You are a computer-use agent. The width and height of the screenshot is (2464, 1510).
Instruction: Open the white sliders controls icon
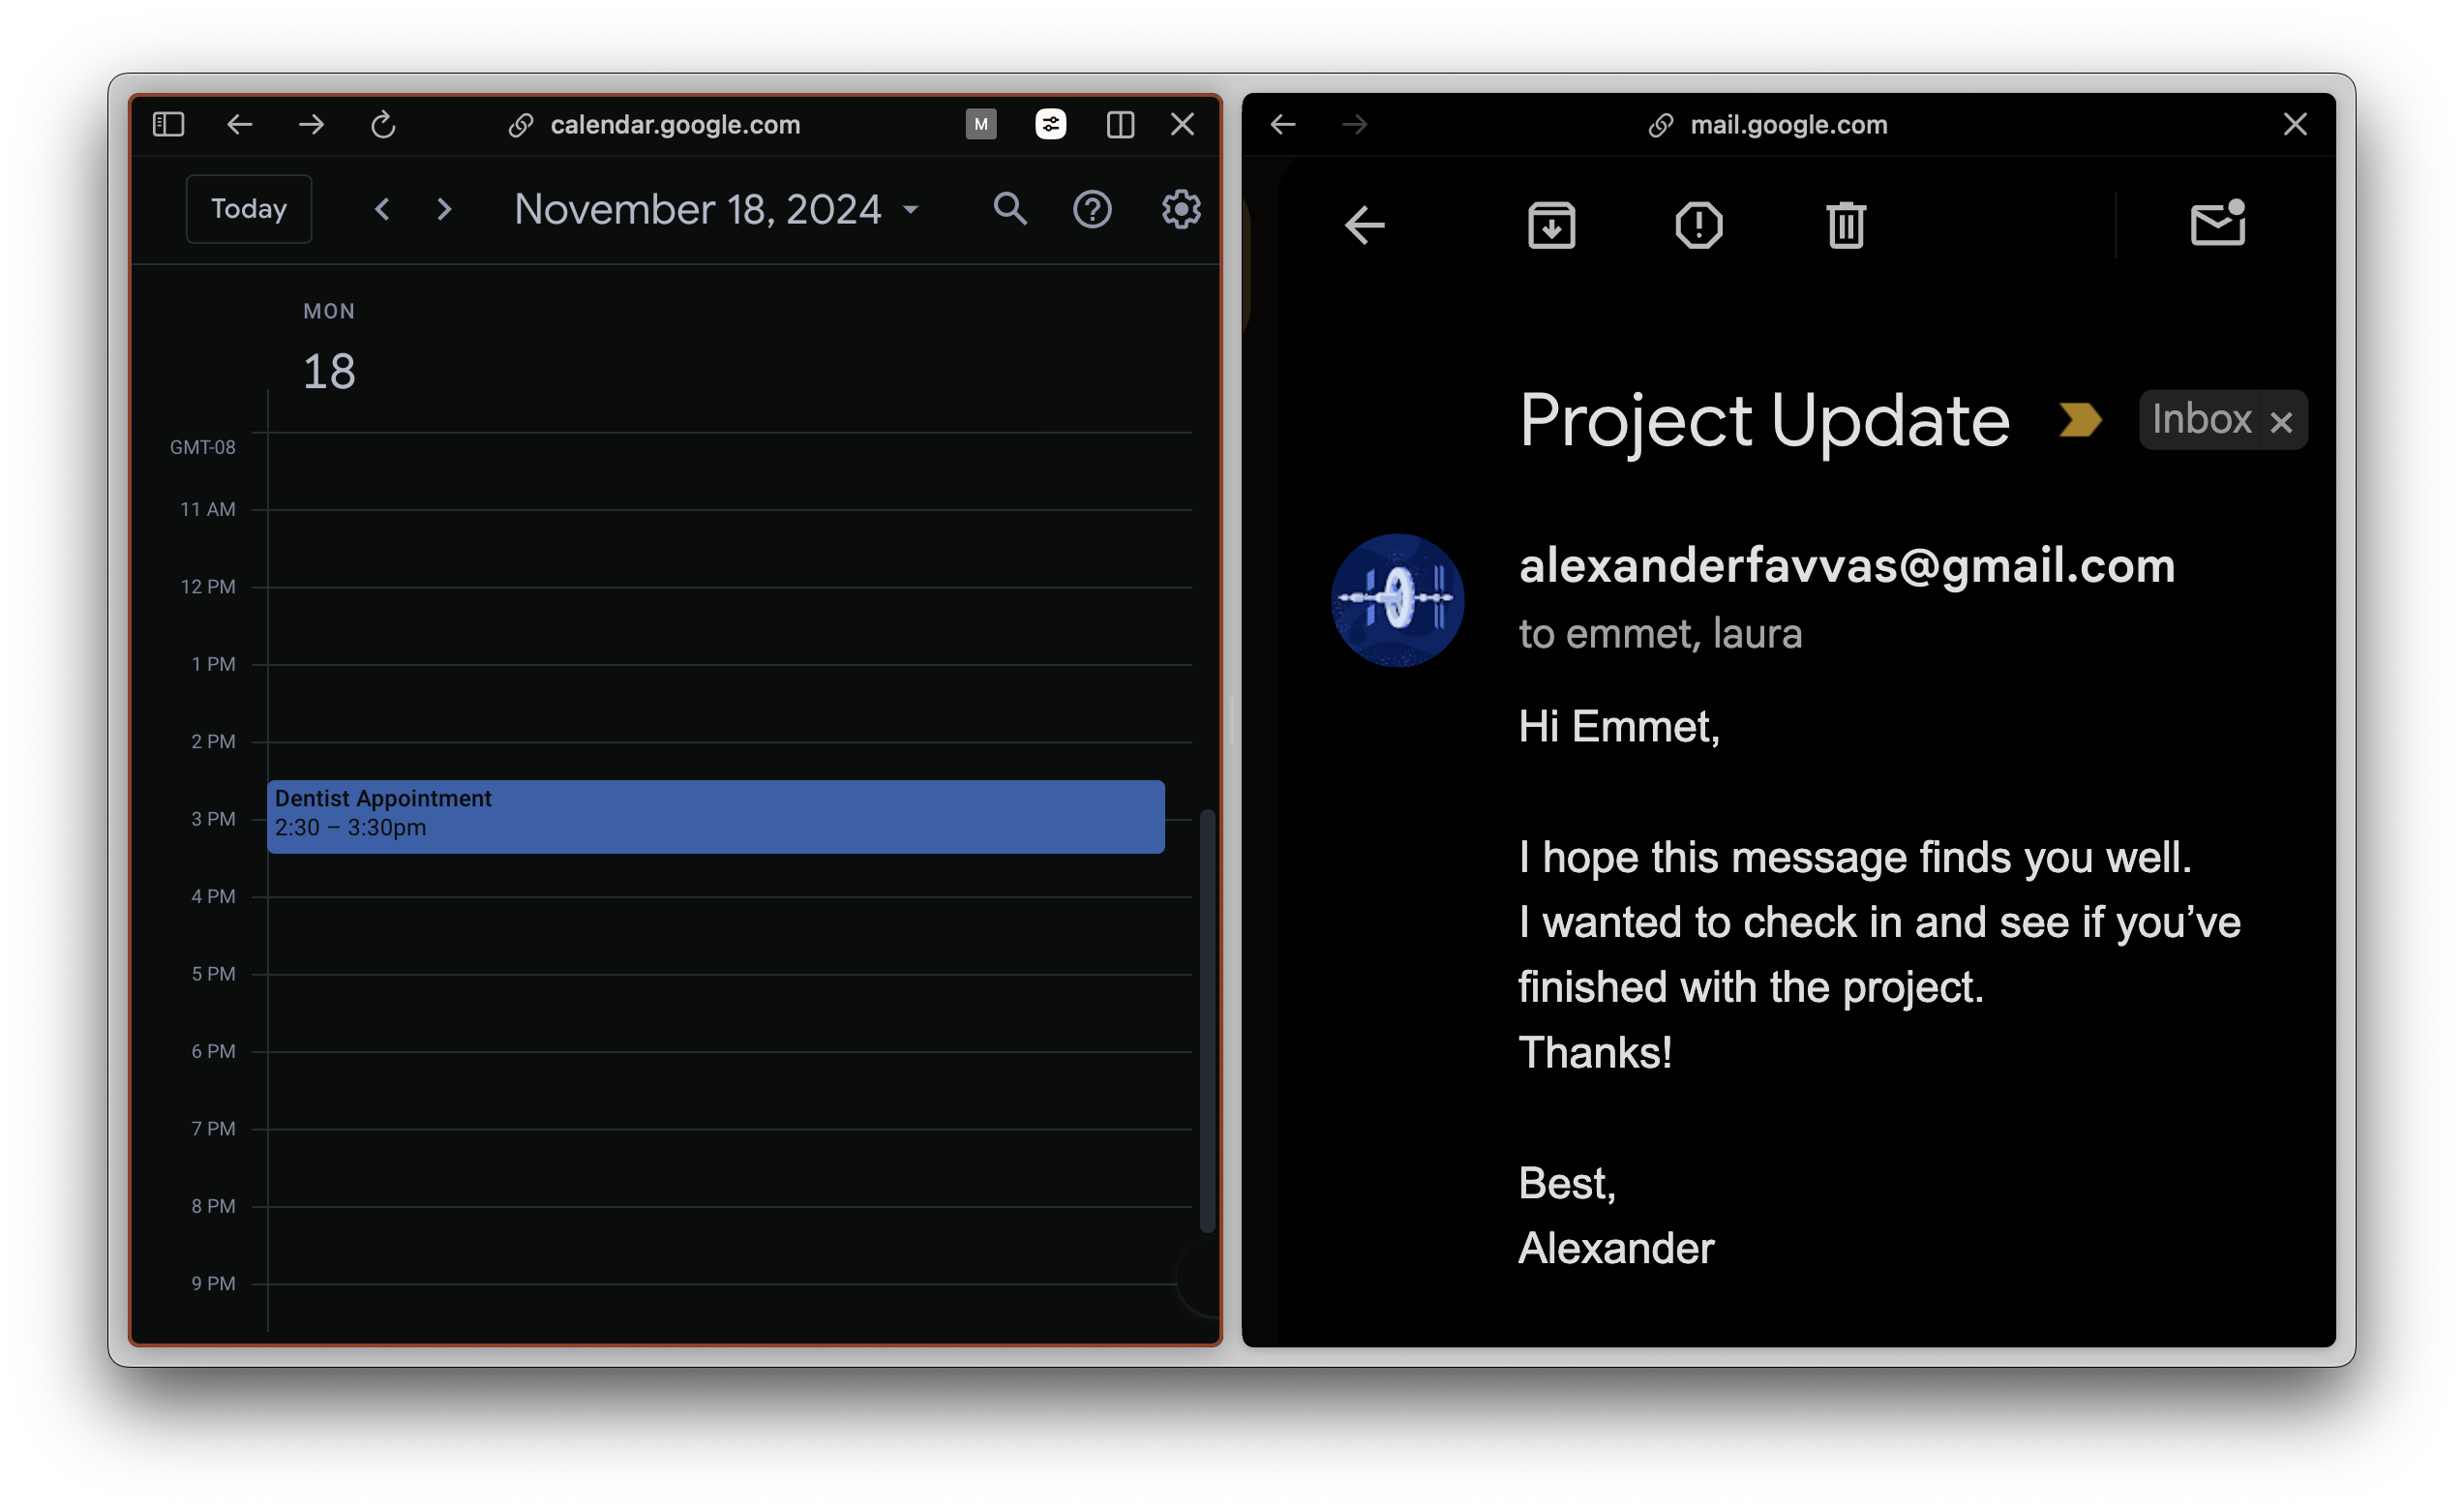tap(1050, 124)
